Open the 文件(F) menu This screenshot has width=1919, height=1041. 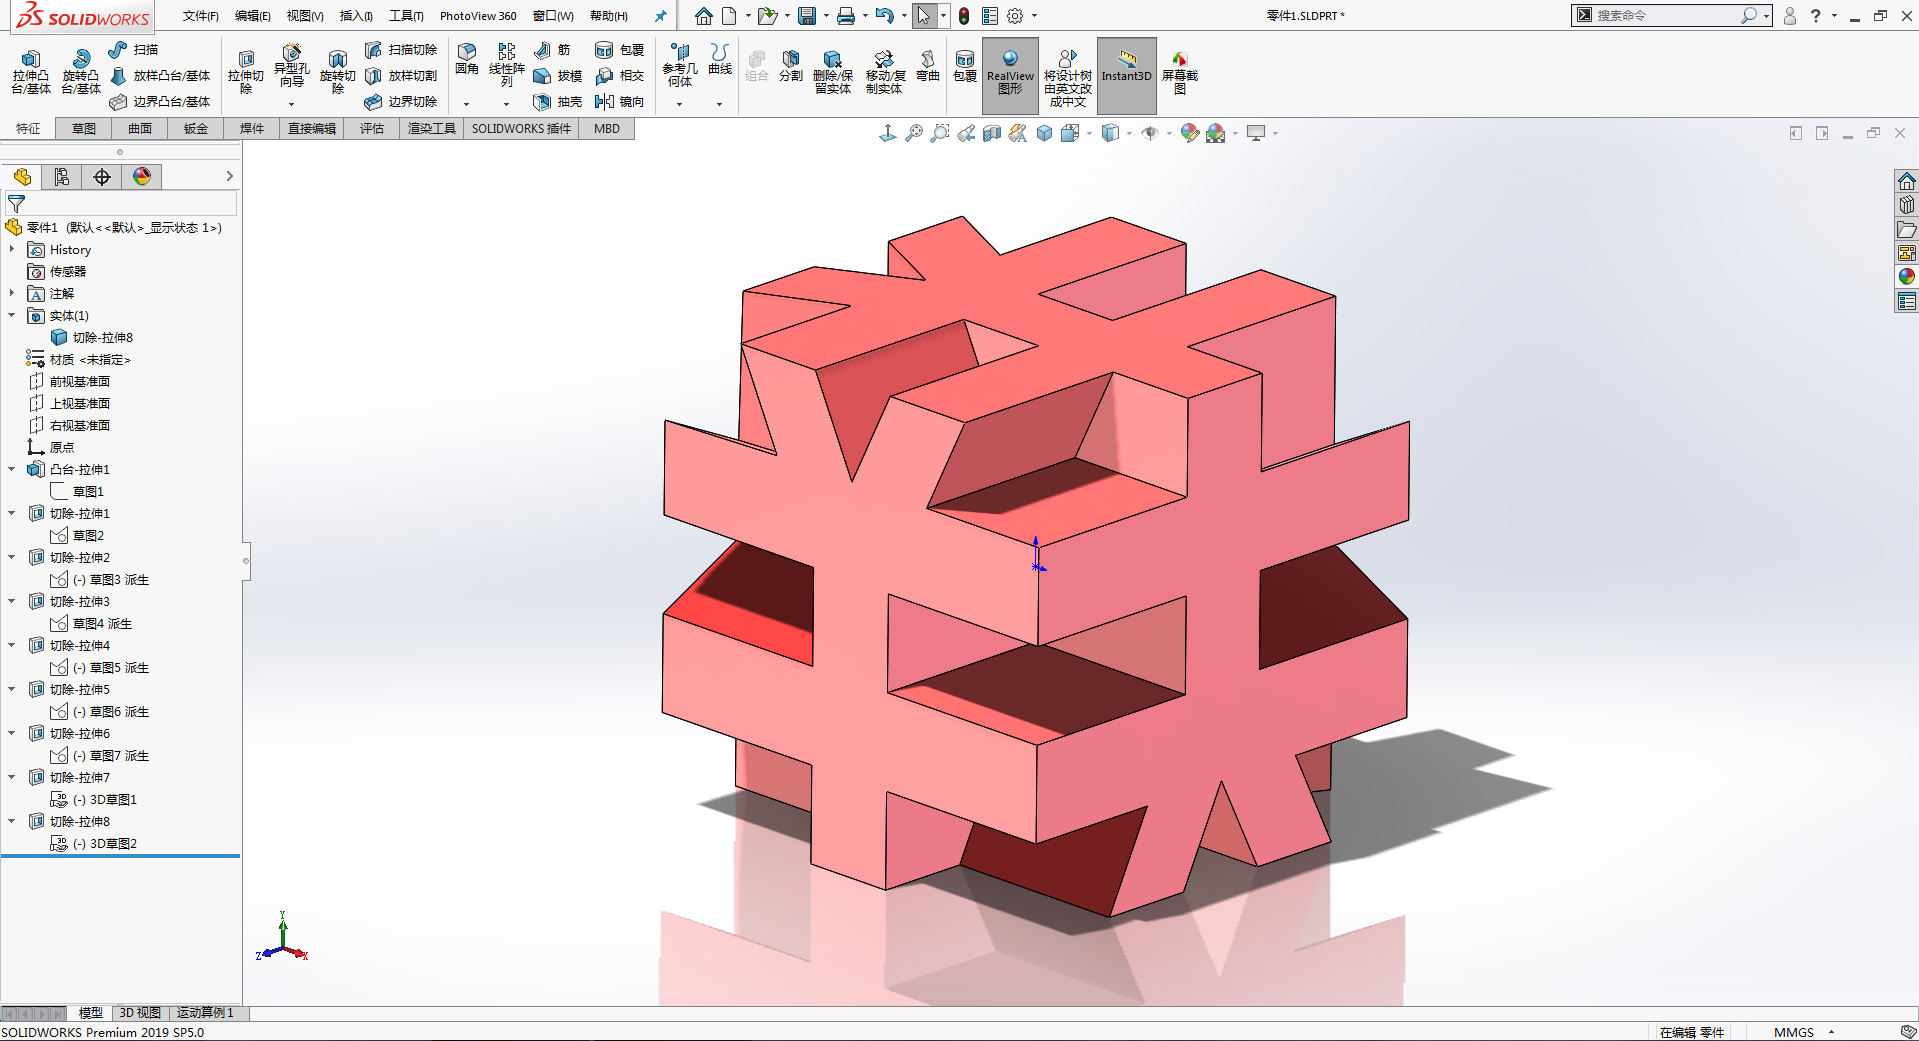click(200, 16)
